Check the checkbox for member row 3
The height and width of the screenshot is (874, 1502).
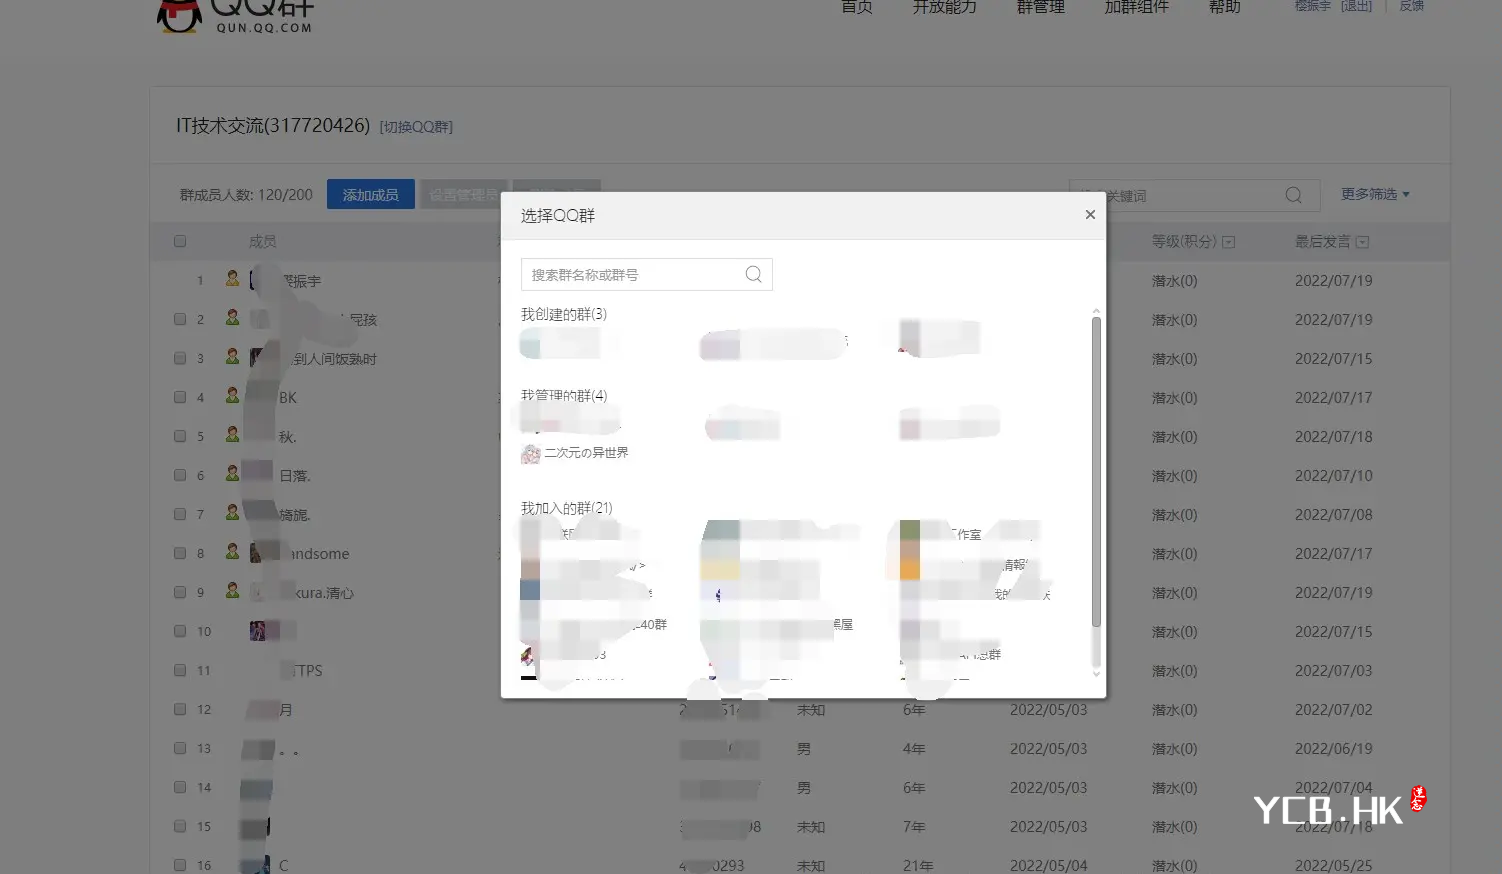pyautogui.click(x=180, y=358)
